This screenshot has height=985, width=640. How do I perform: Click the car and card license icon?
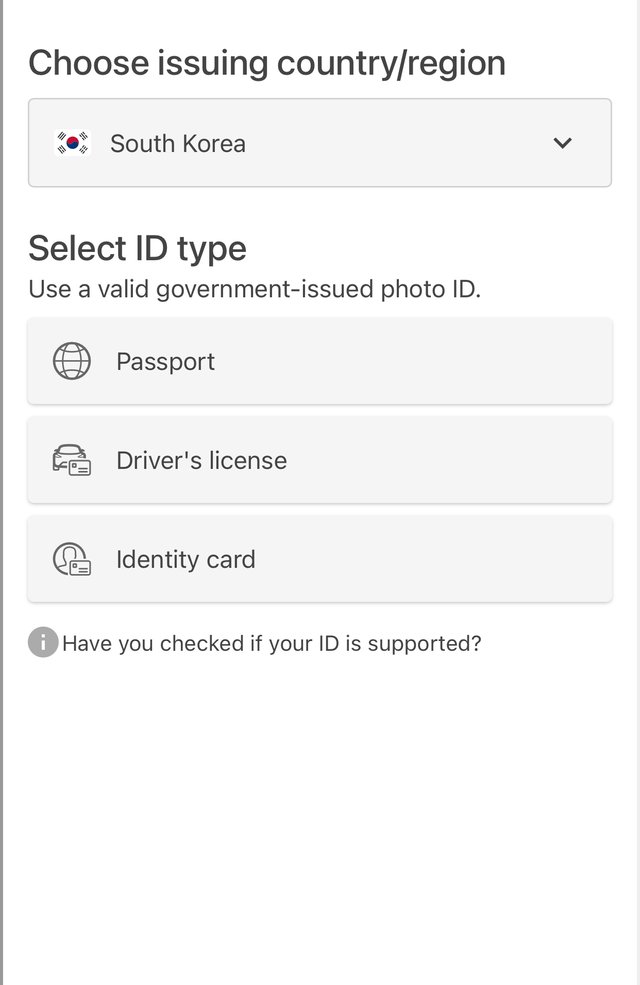coord(72,460)
